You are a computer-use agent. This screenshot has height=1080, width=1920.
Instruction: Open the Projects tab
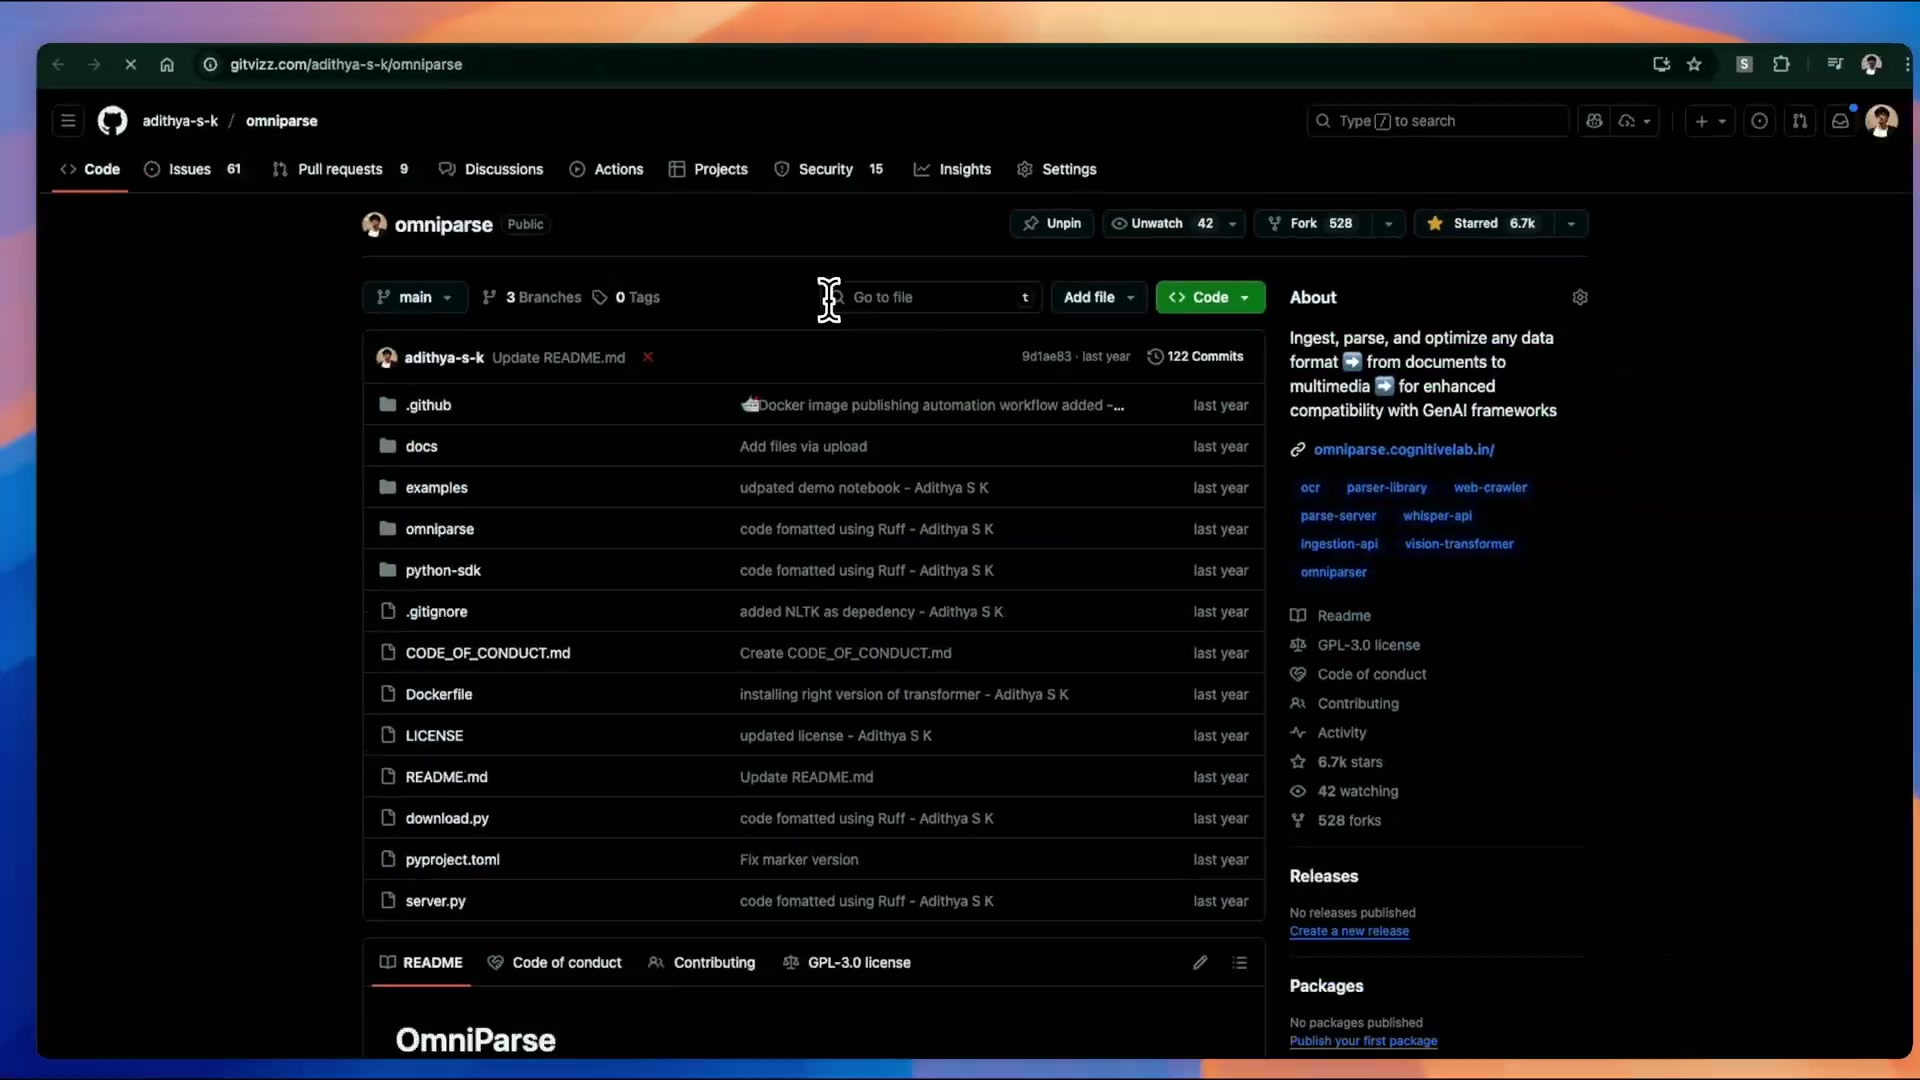coord(708,169)
